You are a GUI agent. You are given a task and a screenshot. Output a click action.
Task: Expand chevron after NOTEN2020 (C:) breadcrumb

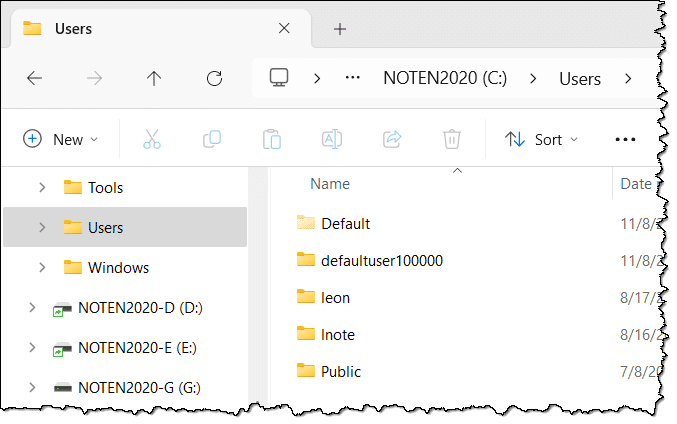pyautogui.click(x=533, y=79)
